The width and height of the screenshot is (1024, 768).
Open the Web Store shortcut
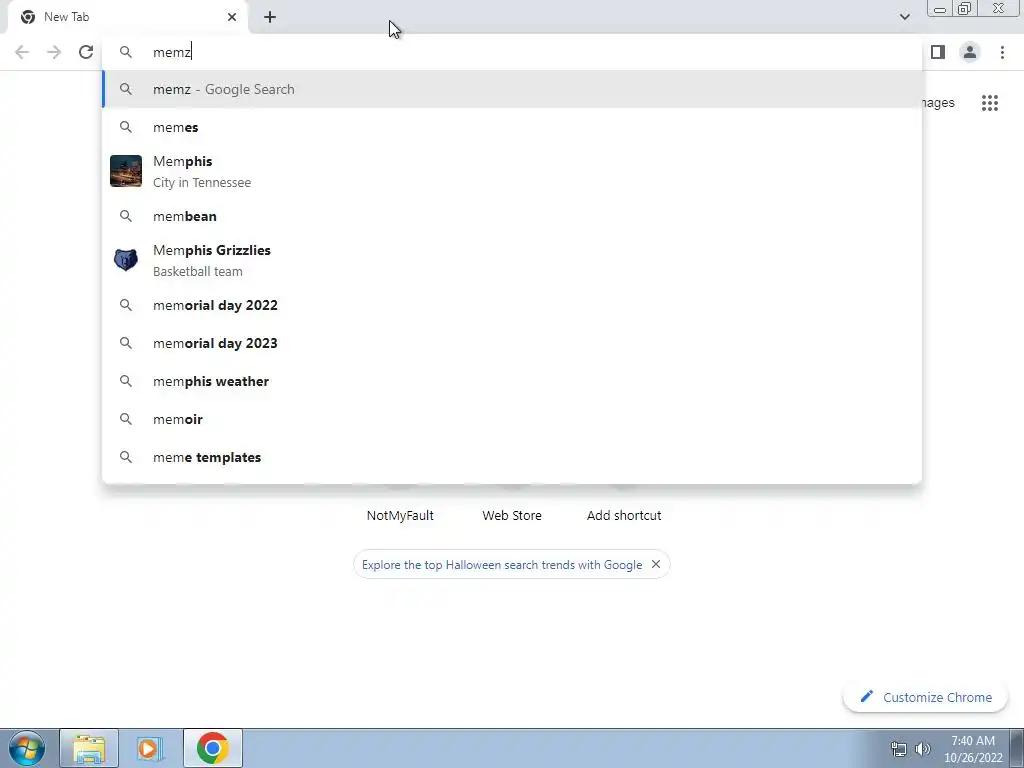point(512,515)
